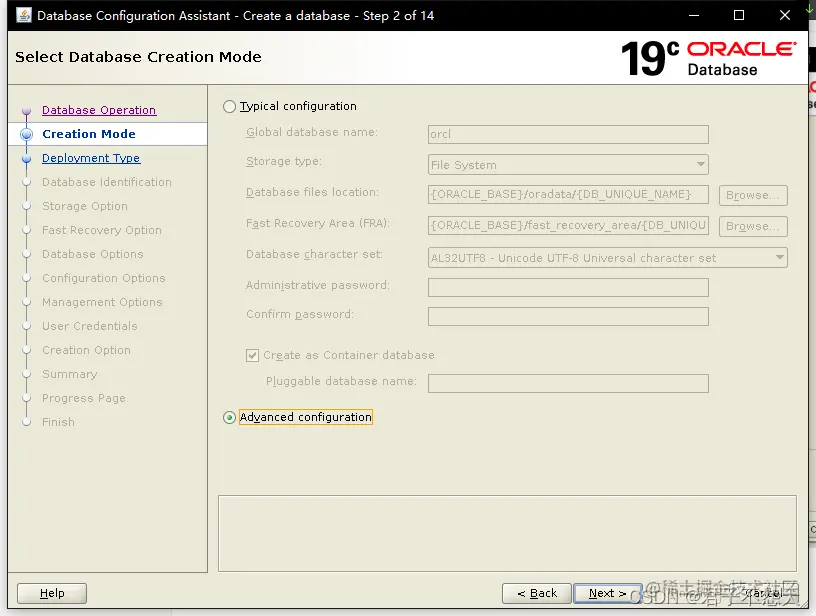This screenshot has width=816, height=616.
Task: Minimize the Database Configuration Assistant window
Action: (694, 15)
